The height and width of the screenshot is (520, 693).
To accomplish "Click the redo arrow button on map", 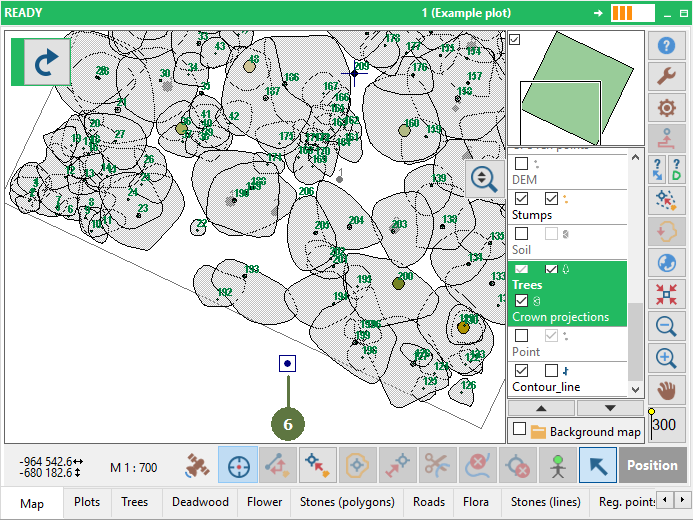I will (x=46, y=62).
